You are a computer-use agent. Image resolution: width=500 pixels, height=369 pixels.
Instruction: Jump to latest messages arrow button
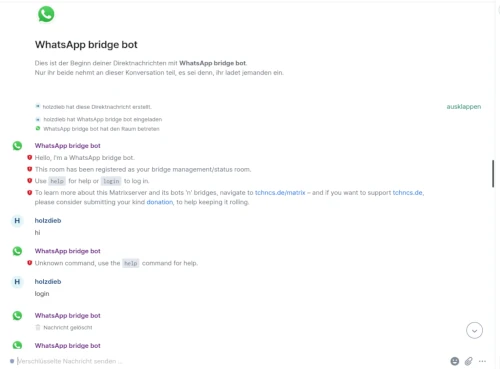[474, 330]
